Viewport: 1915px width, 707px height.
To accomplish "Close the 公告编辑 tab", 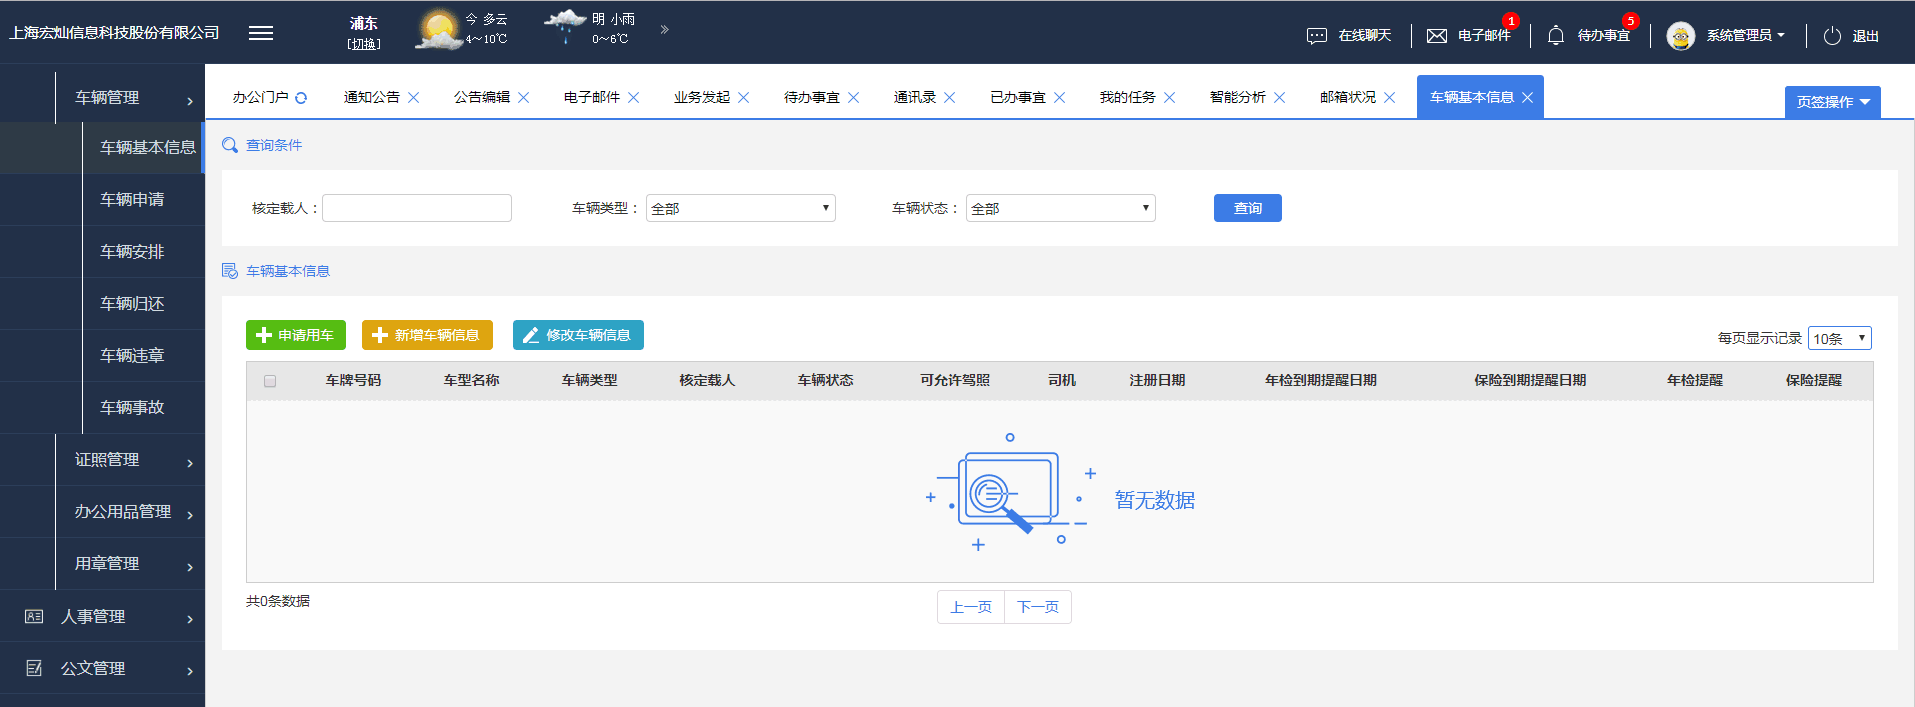I will 524,98.
